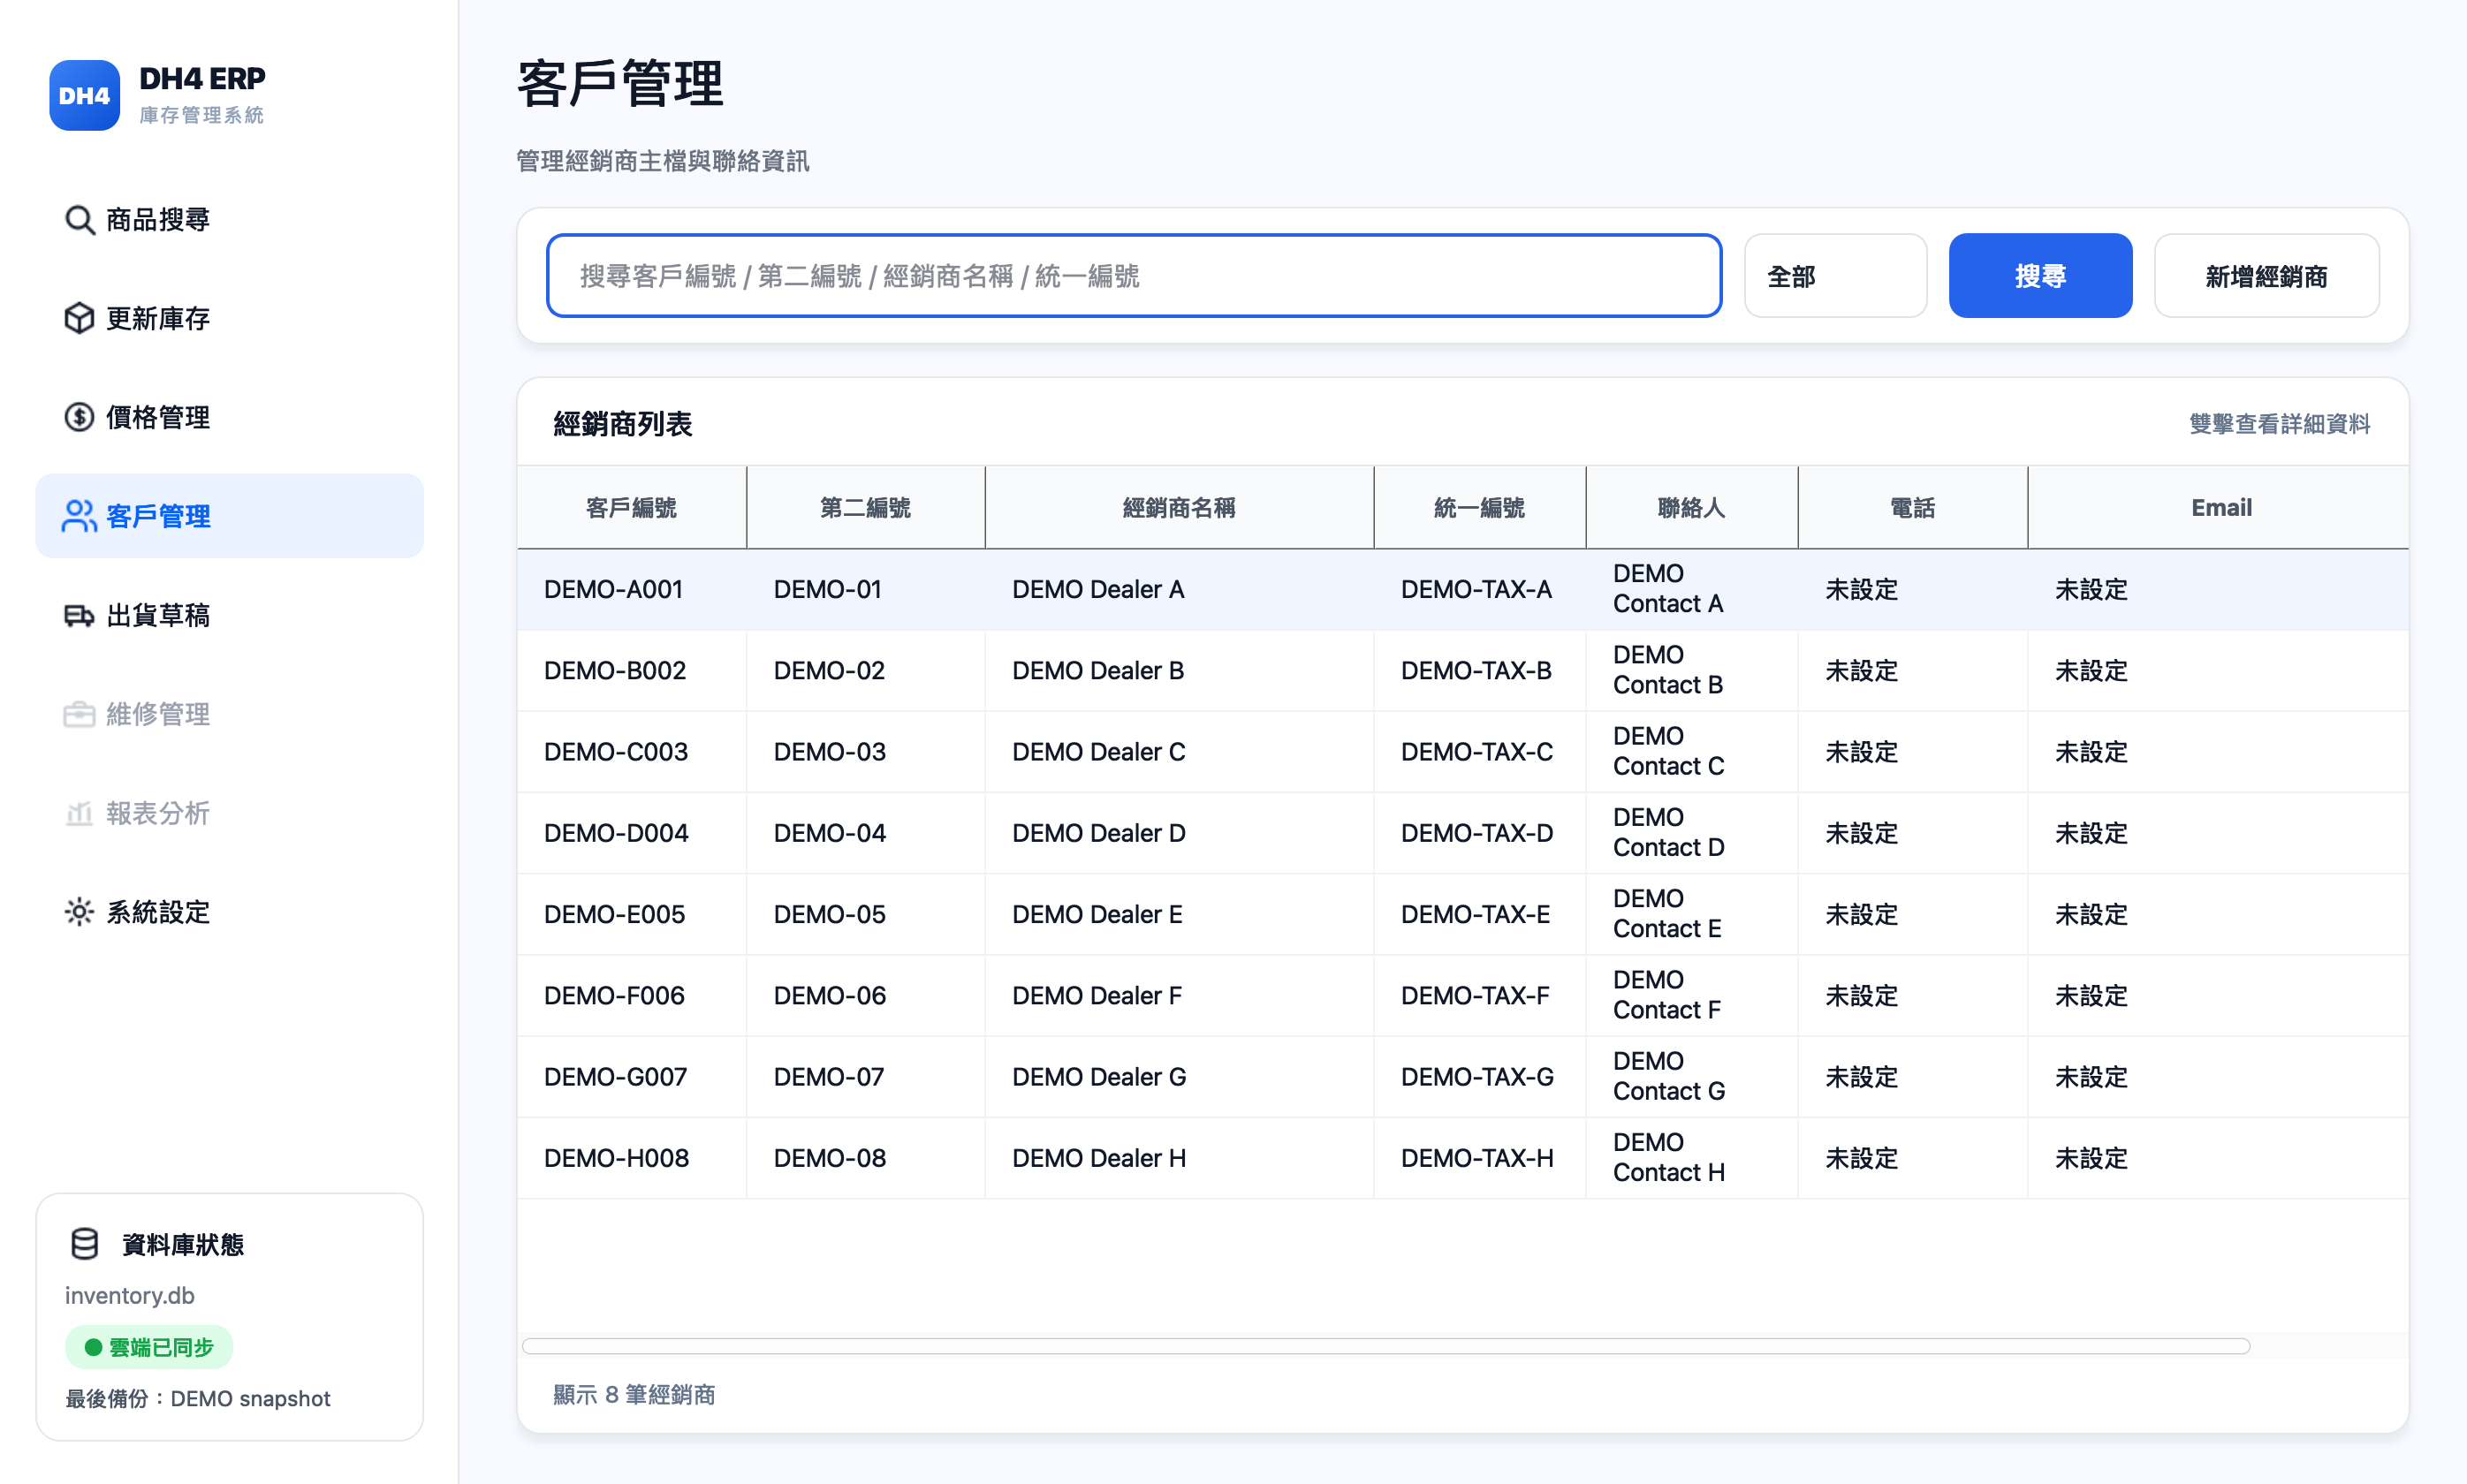The image size is (2467, 1484).
Task: Click the DEMO-07 second number
Action: [x=829, y=1076]
